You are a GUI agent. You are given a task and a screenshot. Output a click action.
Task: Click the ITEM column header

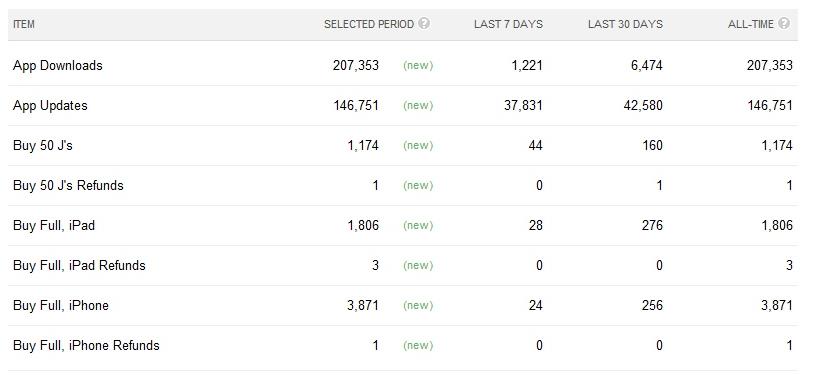[24, 24]
